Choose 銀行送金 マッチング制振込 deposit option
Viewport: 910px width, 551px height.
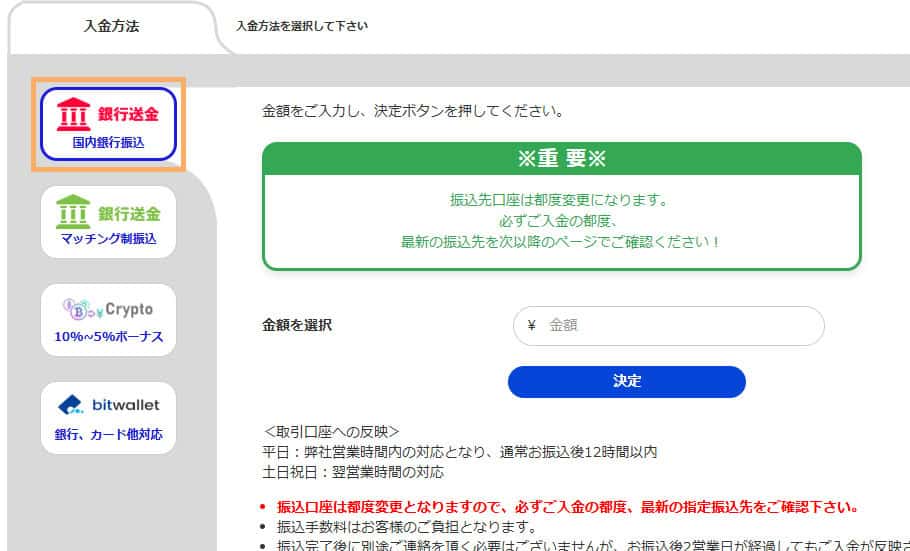pyautogui.click(x=109, y=222)
